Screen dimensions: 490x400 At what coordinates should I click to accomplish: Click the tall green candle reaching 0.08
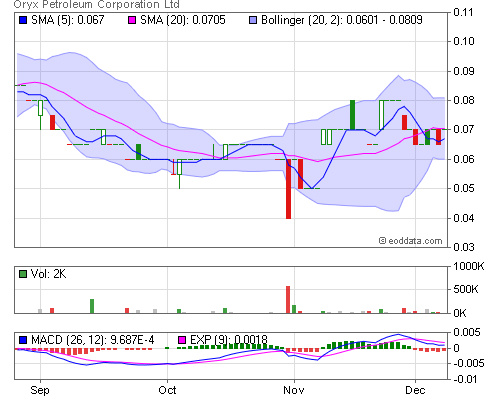click(x=352, y=115)
